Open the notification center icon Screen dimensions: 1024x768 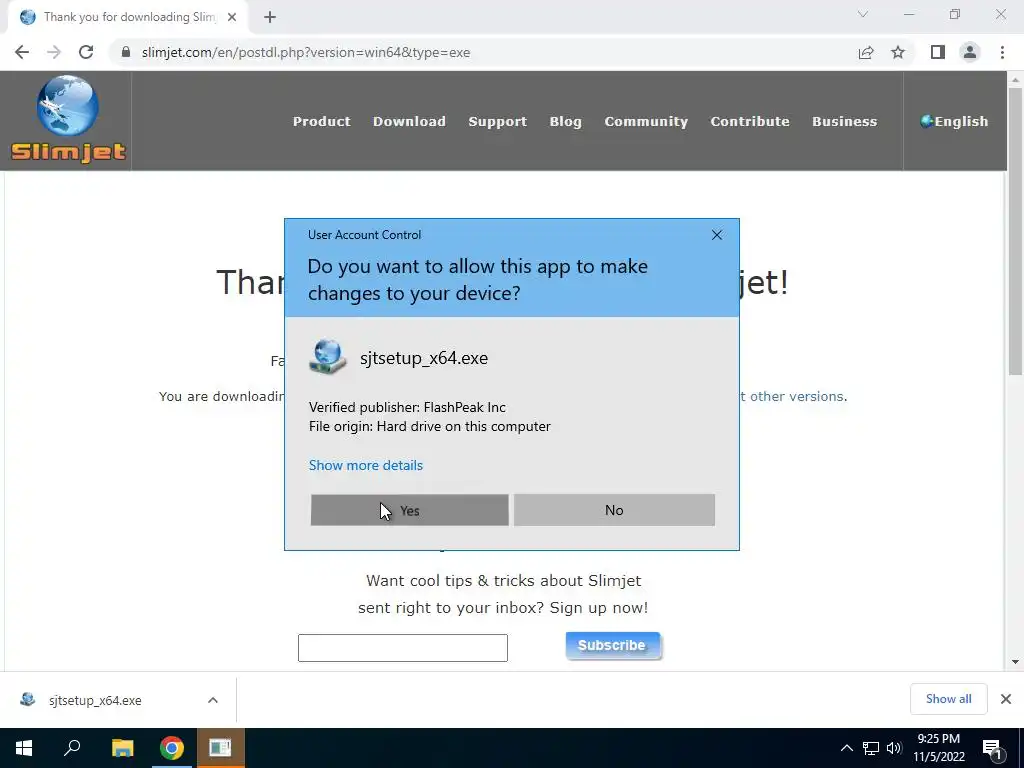click(992, 748)
